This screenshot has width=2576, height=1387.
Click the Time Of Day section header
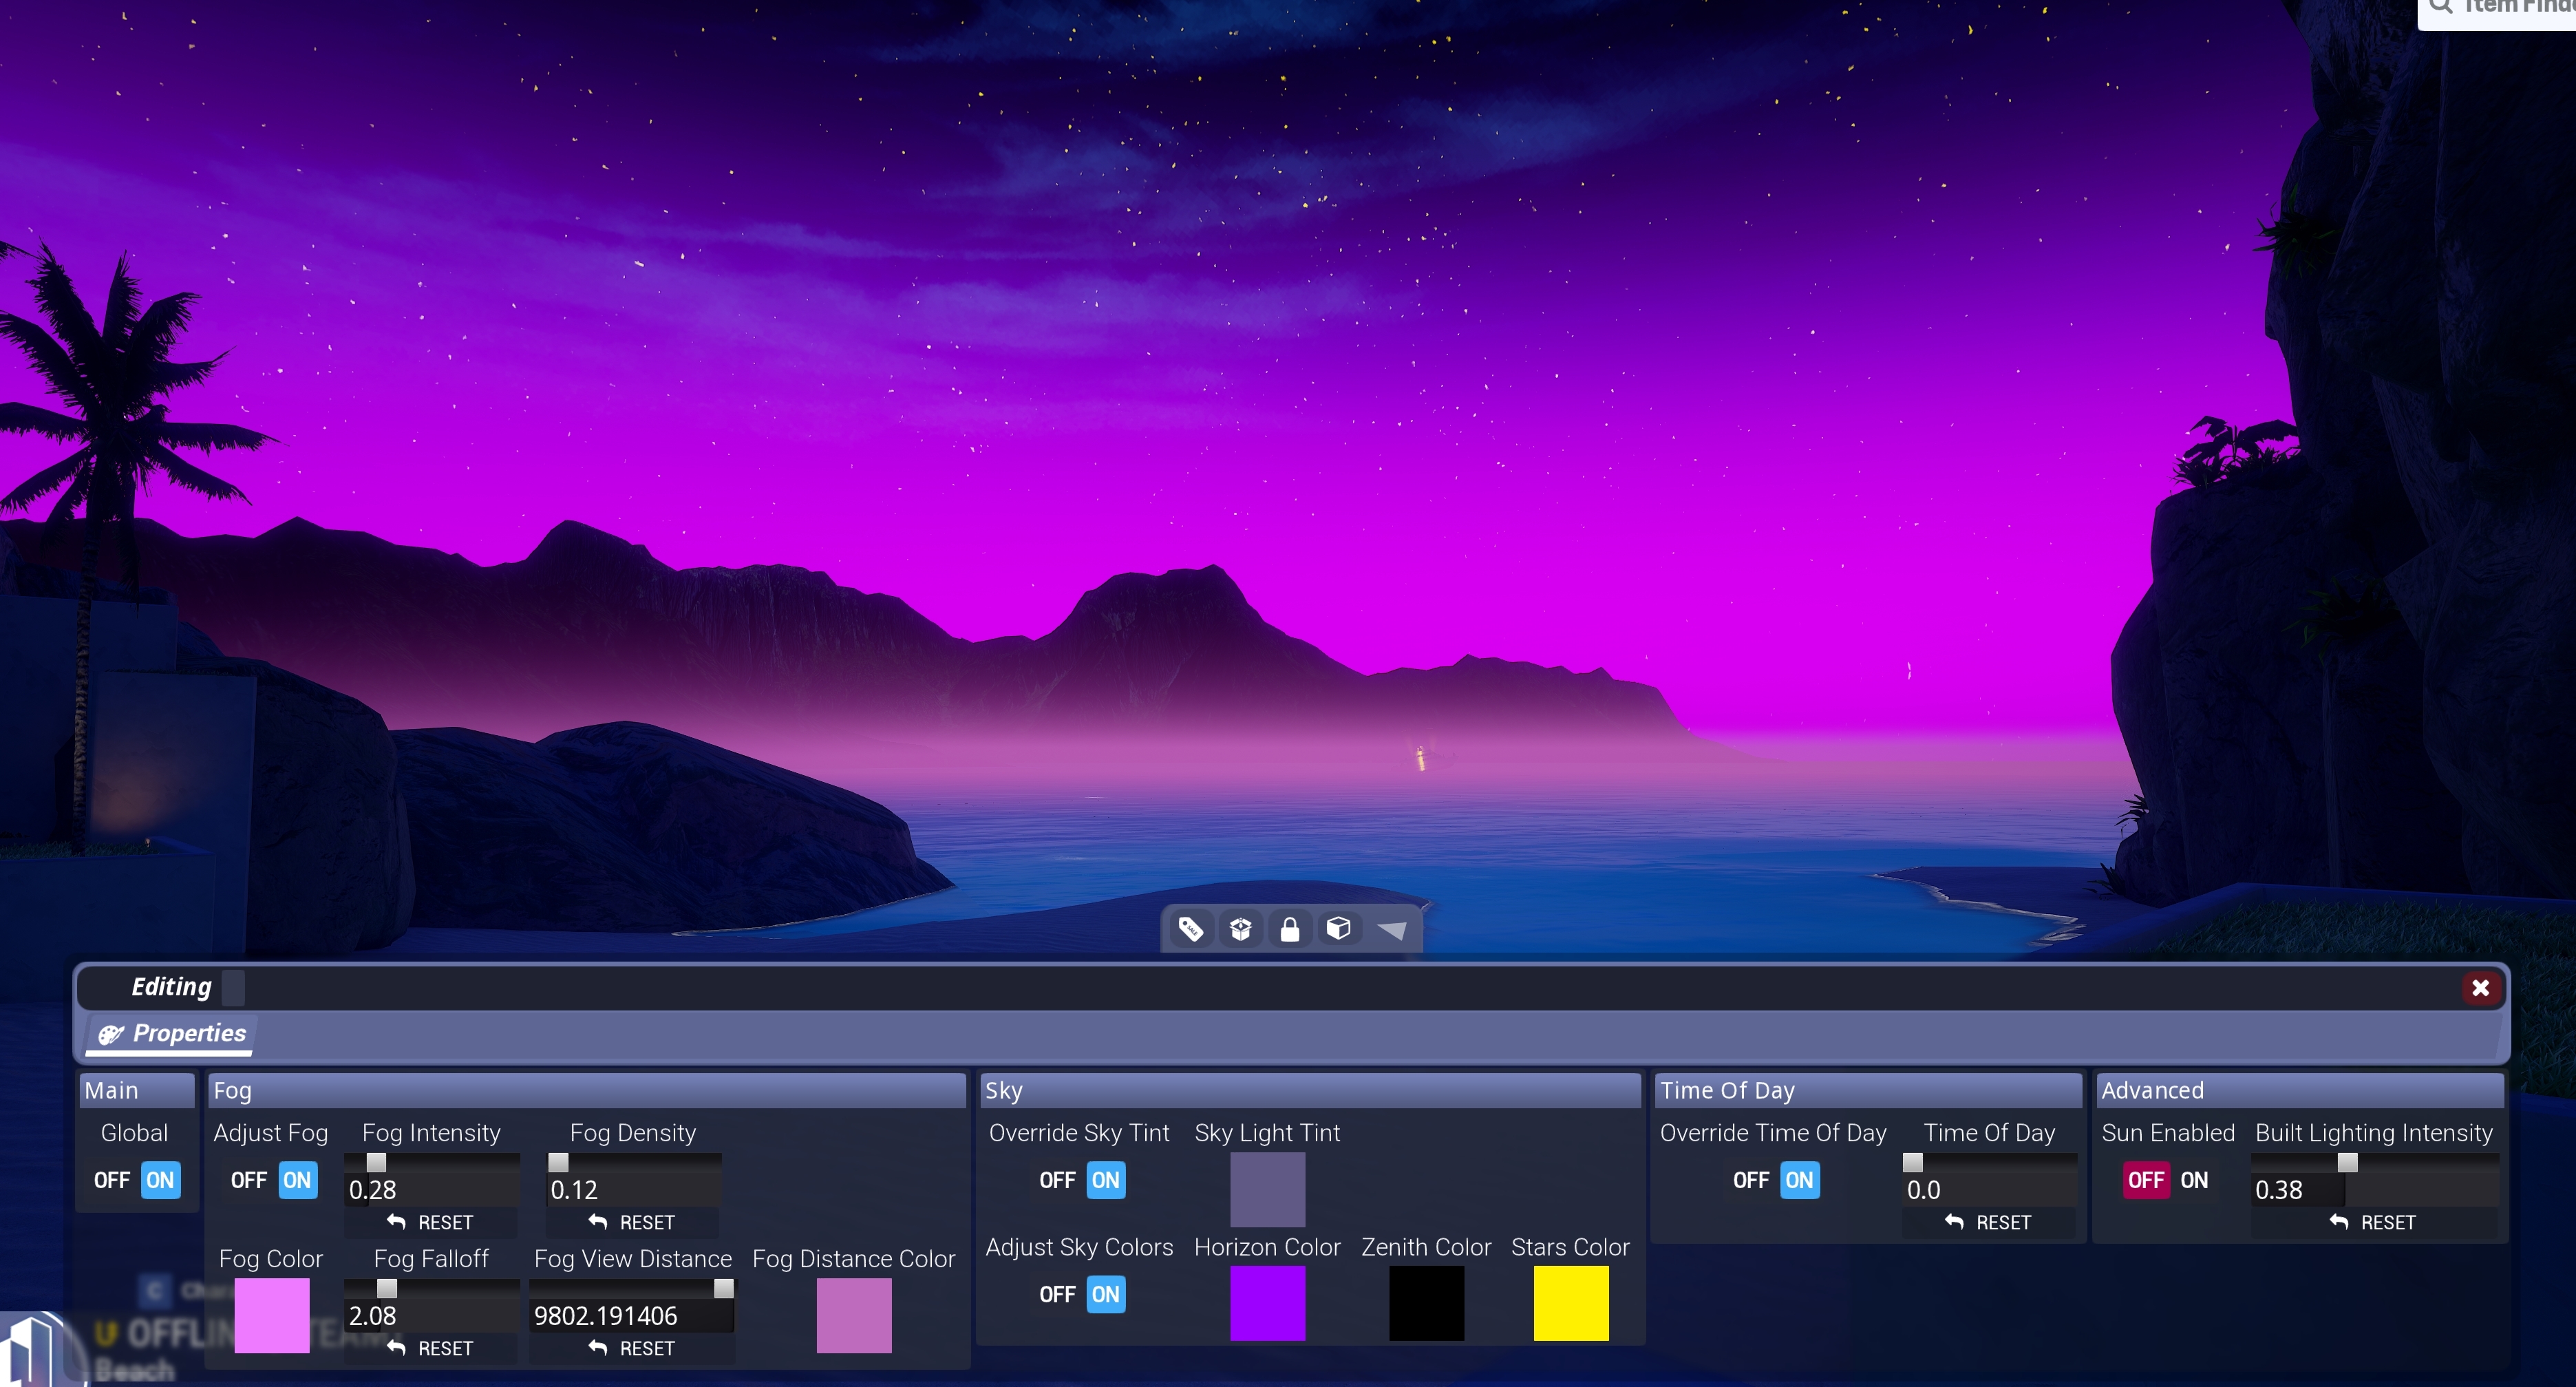1868,1090
